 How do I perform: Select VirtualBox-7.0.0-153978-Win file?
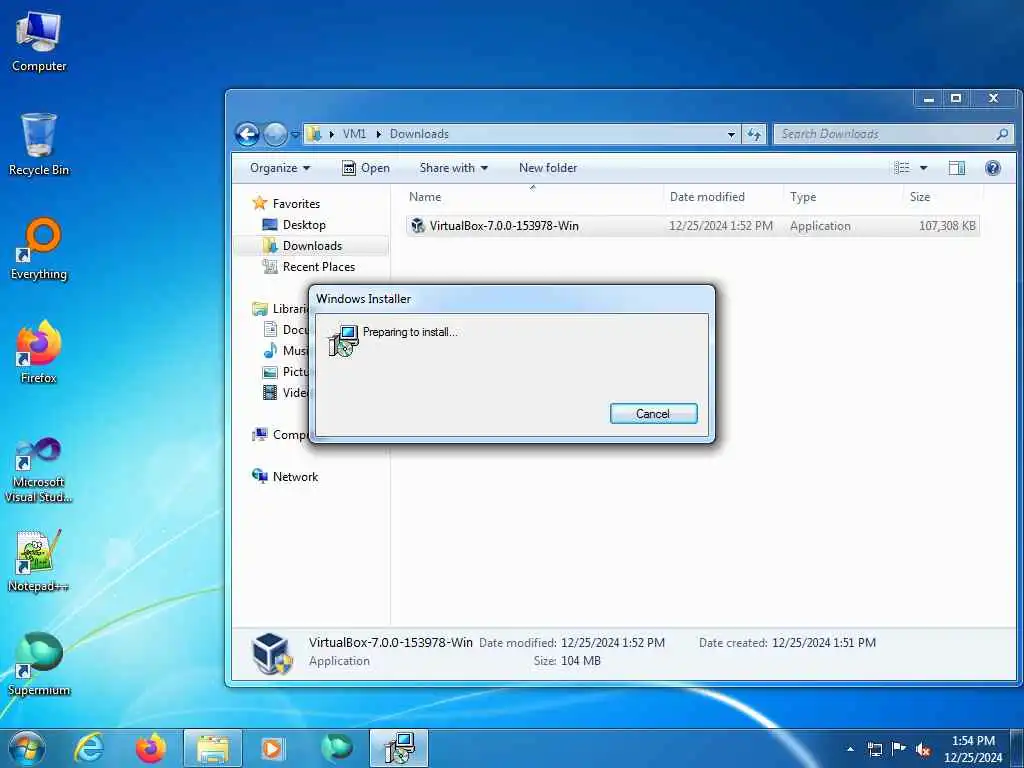[x=692, y=226]
